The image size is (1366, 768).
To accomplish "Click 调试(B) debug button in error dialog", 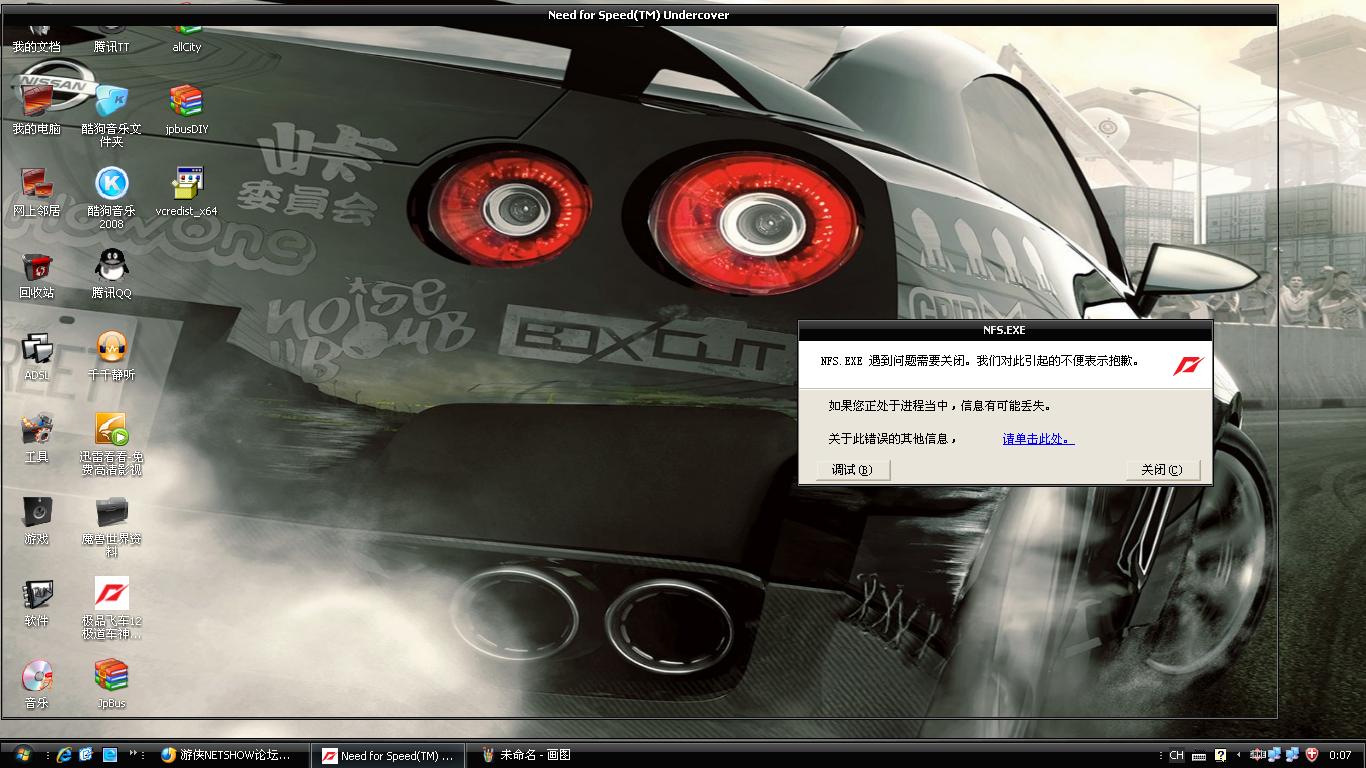I will click(x=852, y=470).
